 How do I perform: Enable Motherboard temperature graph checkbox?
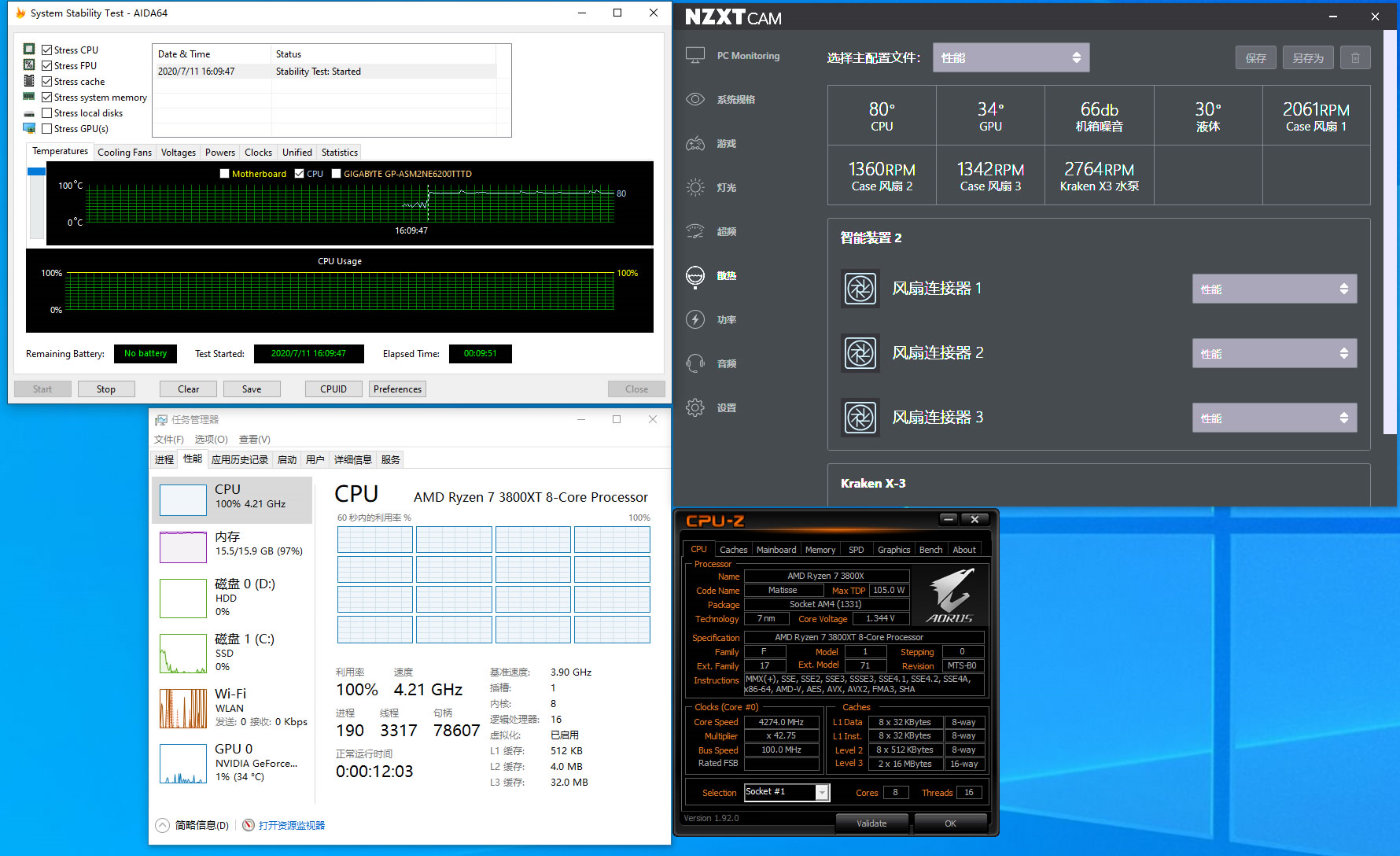tap(224, 174)
